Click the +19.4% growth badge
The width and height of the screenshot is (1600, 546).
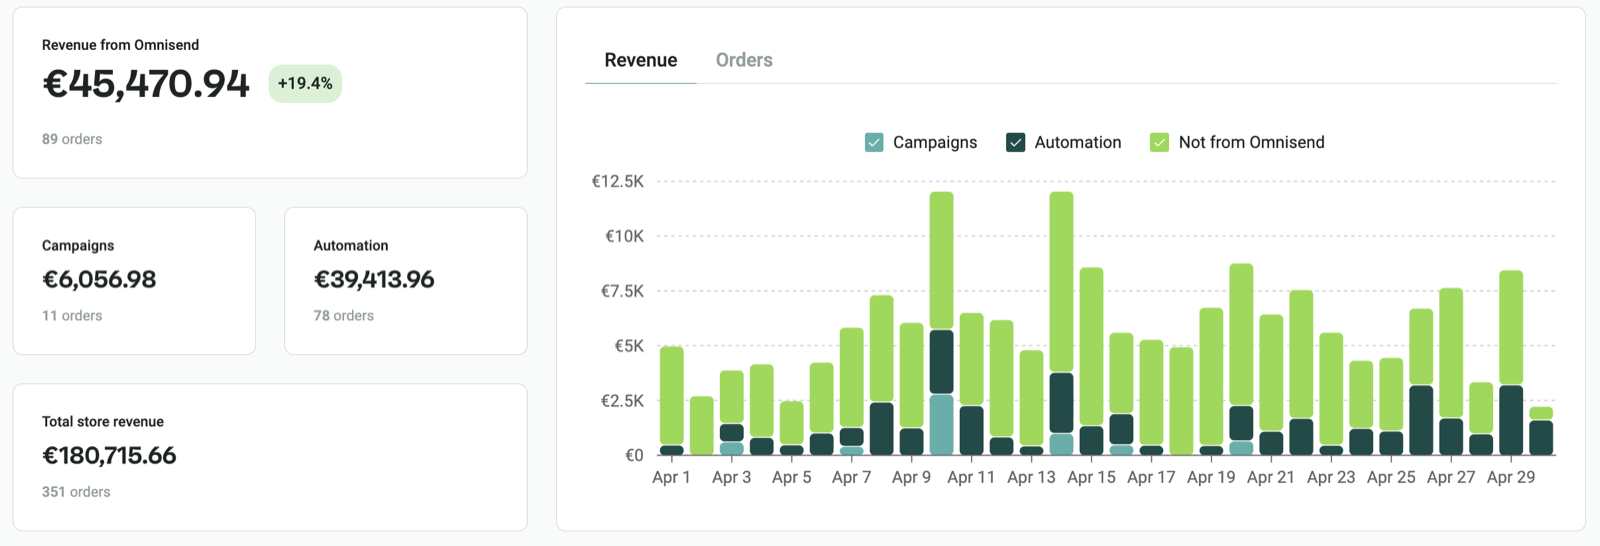(x=305, y=83)
